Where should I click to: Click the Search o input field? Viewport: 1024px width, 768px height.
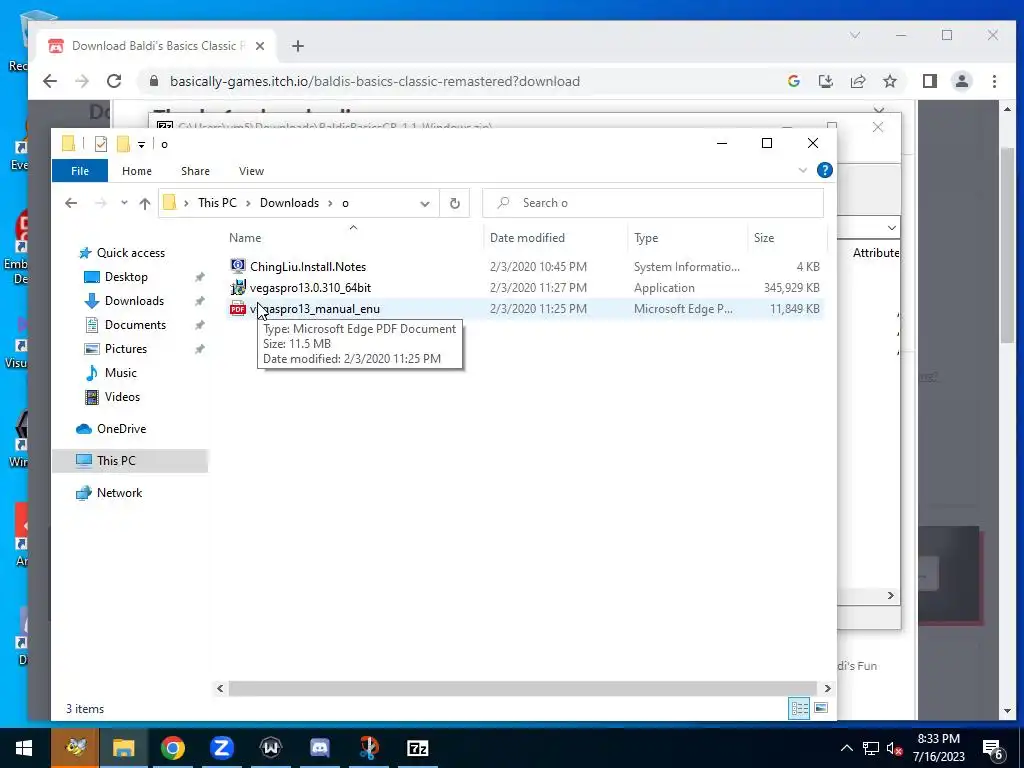tap(652, 203)
